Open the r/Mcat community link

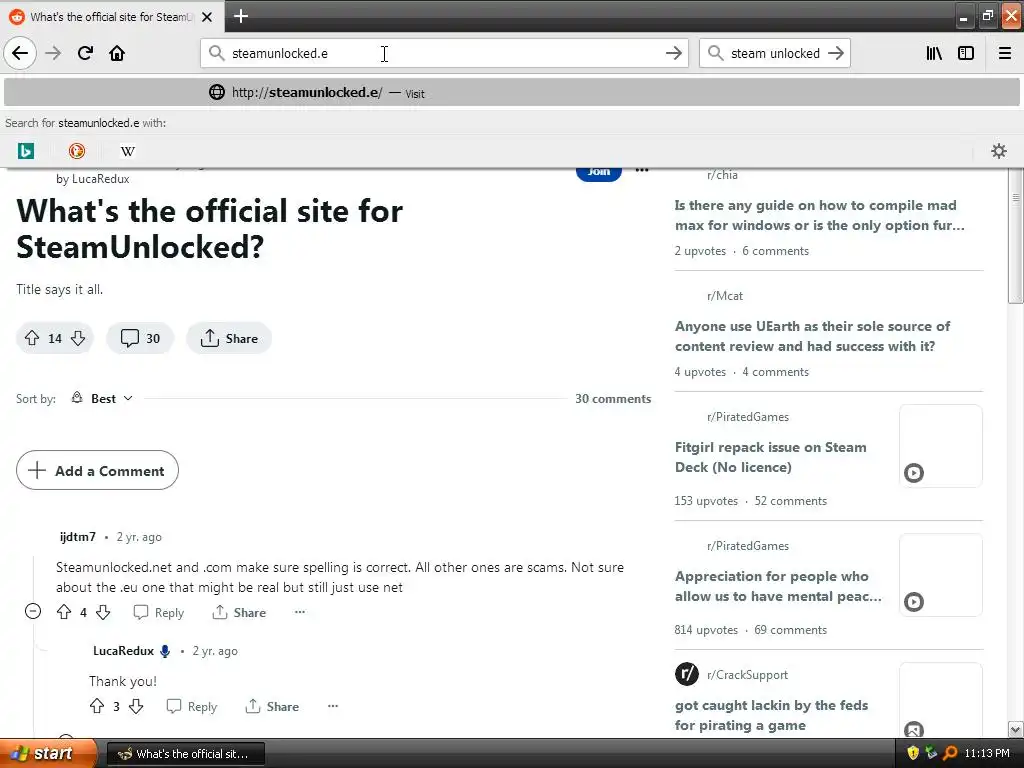(x=725, y=296)
